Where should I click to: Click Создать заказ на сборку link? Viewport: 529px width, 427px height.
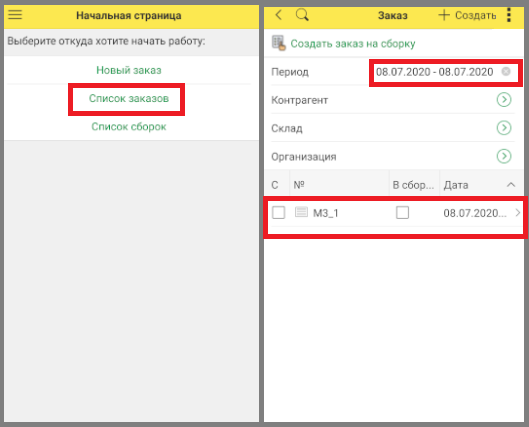(353, 44)
